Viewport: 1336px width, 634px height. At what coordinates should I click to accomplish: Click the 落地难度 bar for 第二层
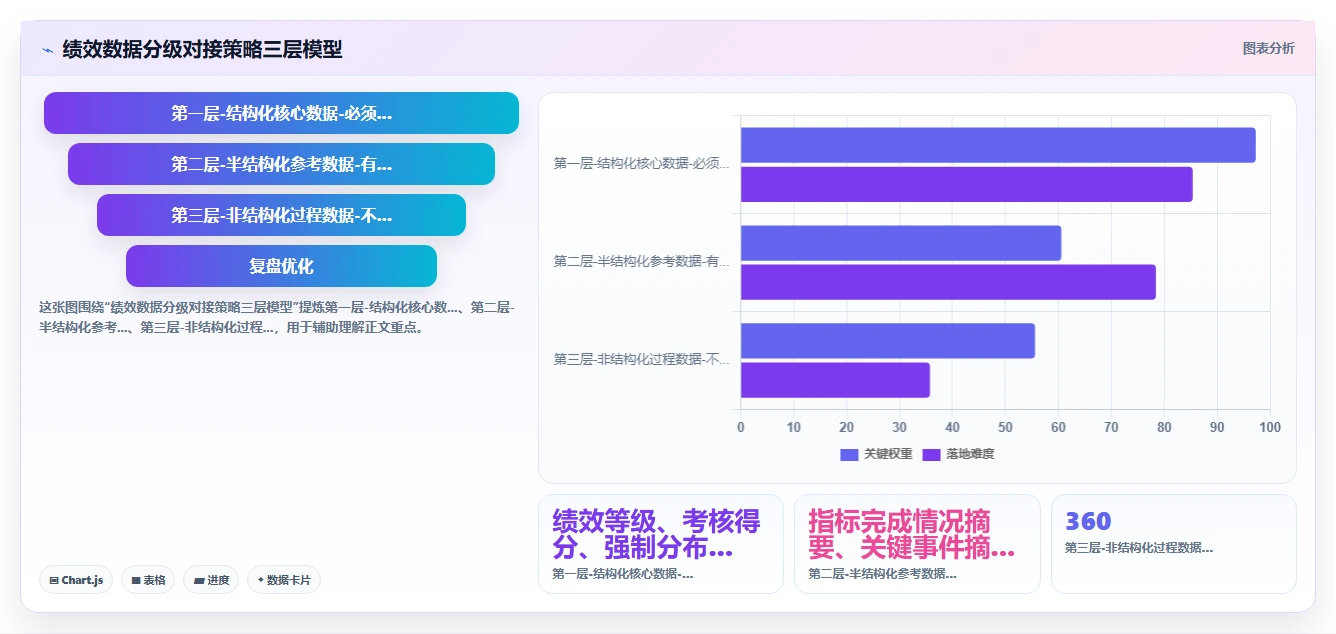[948, 282]
